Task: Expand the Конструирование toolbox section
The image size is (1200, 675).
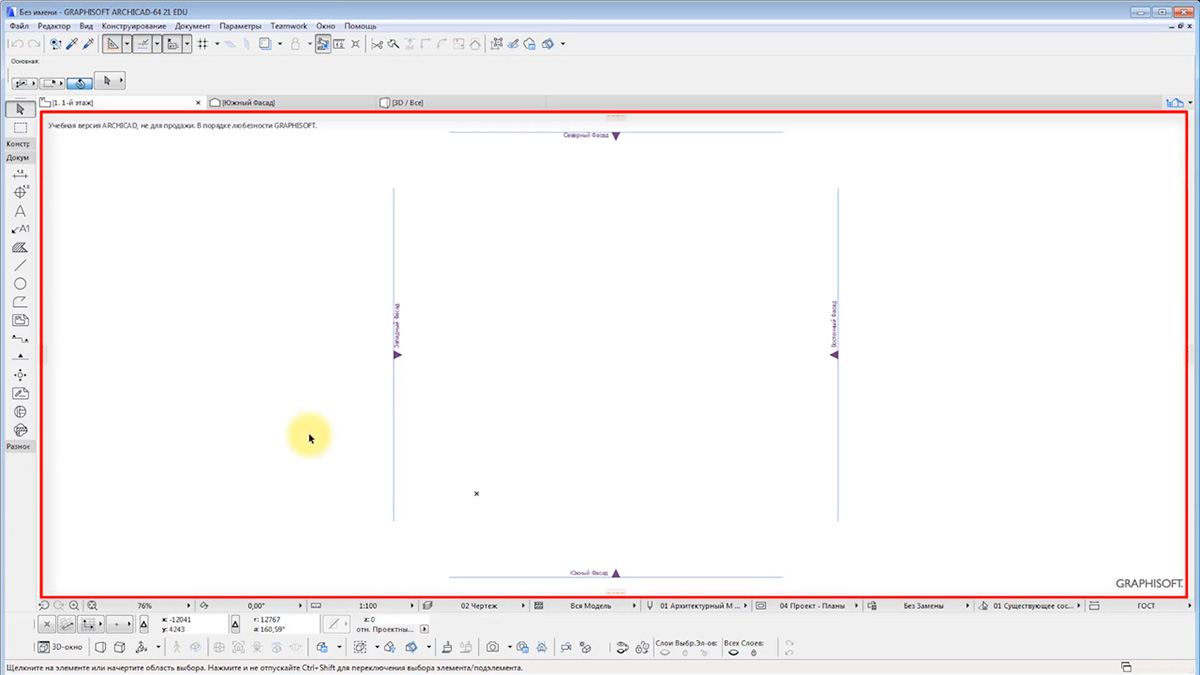Action: point(18,144)
